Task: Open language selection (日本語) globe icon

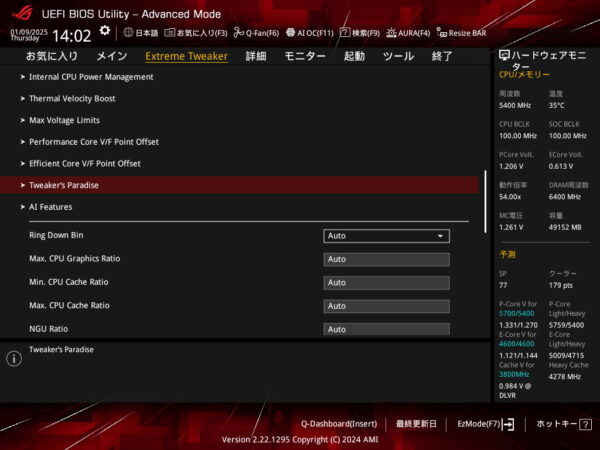Action: 140,33
